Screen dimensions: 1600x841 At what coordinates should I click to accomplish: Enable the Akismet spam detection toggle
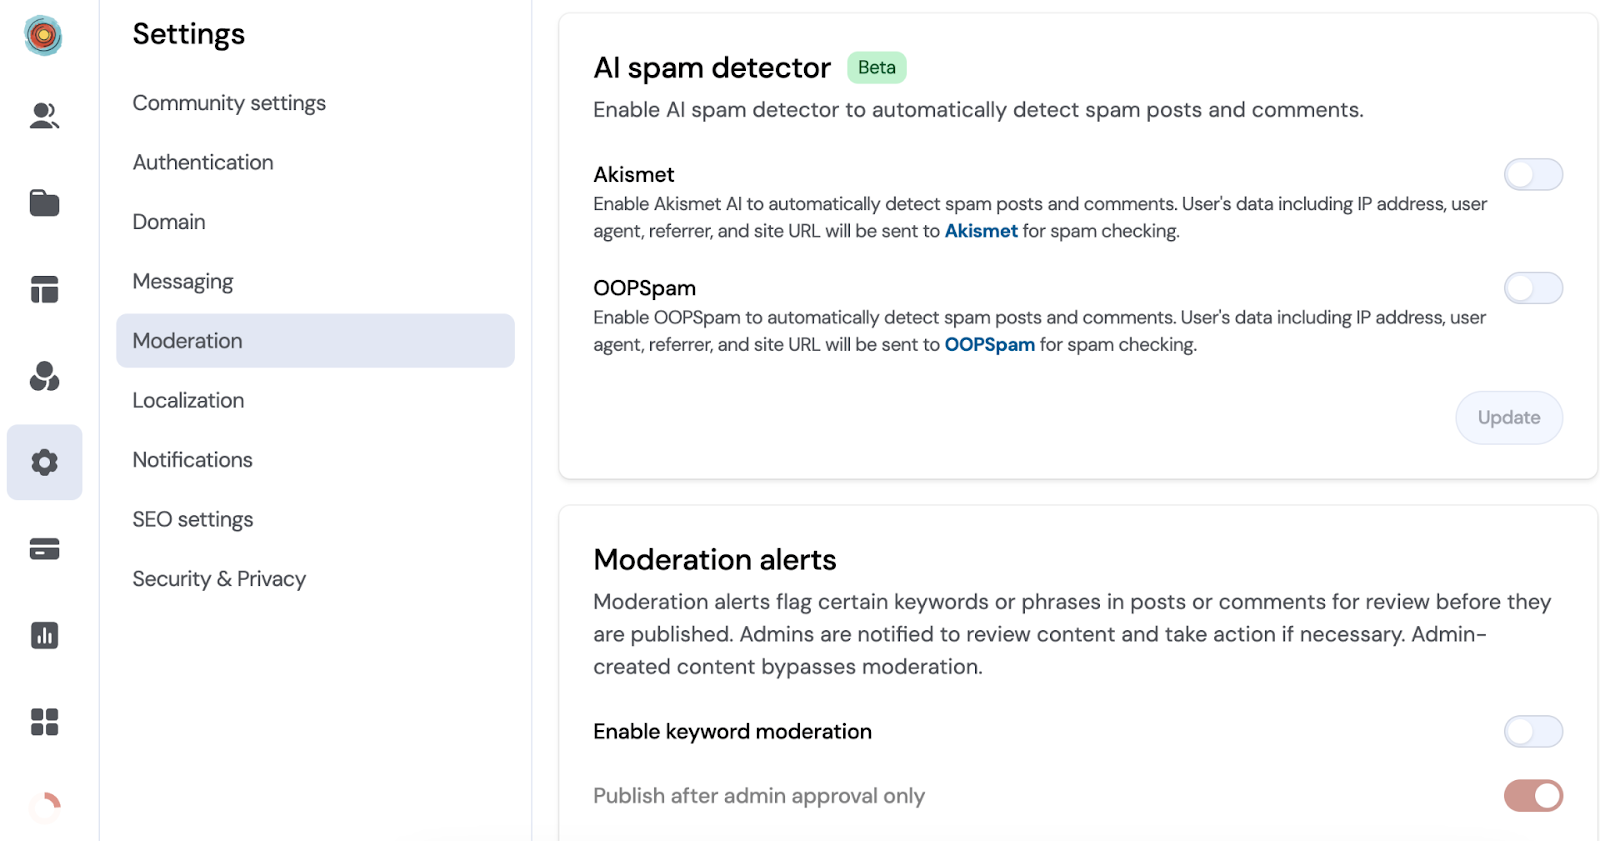click(x=1533, y=174)
